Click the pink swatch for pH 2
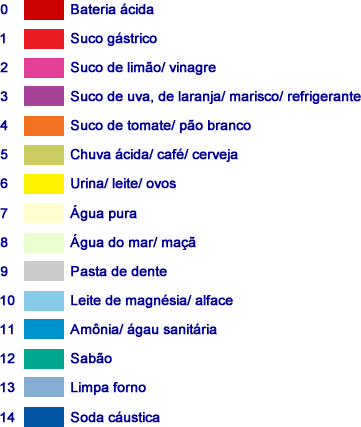361x427 pixels. (x=44, y=68)
